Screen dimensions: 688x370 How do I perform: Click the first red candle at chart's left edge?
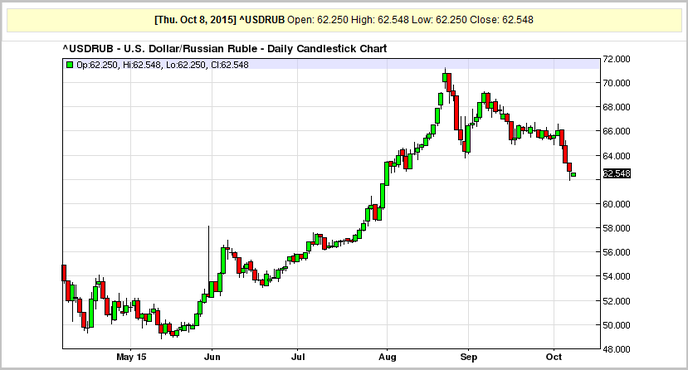[64, 273]
